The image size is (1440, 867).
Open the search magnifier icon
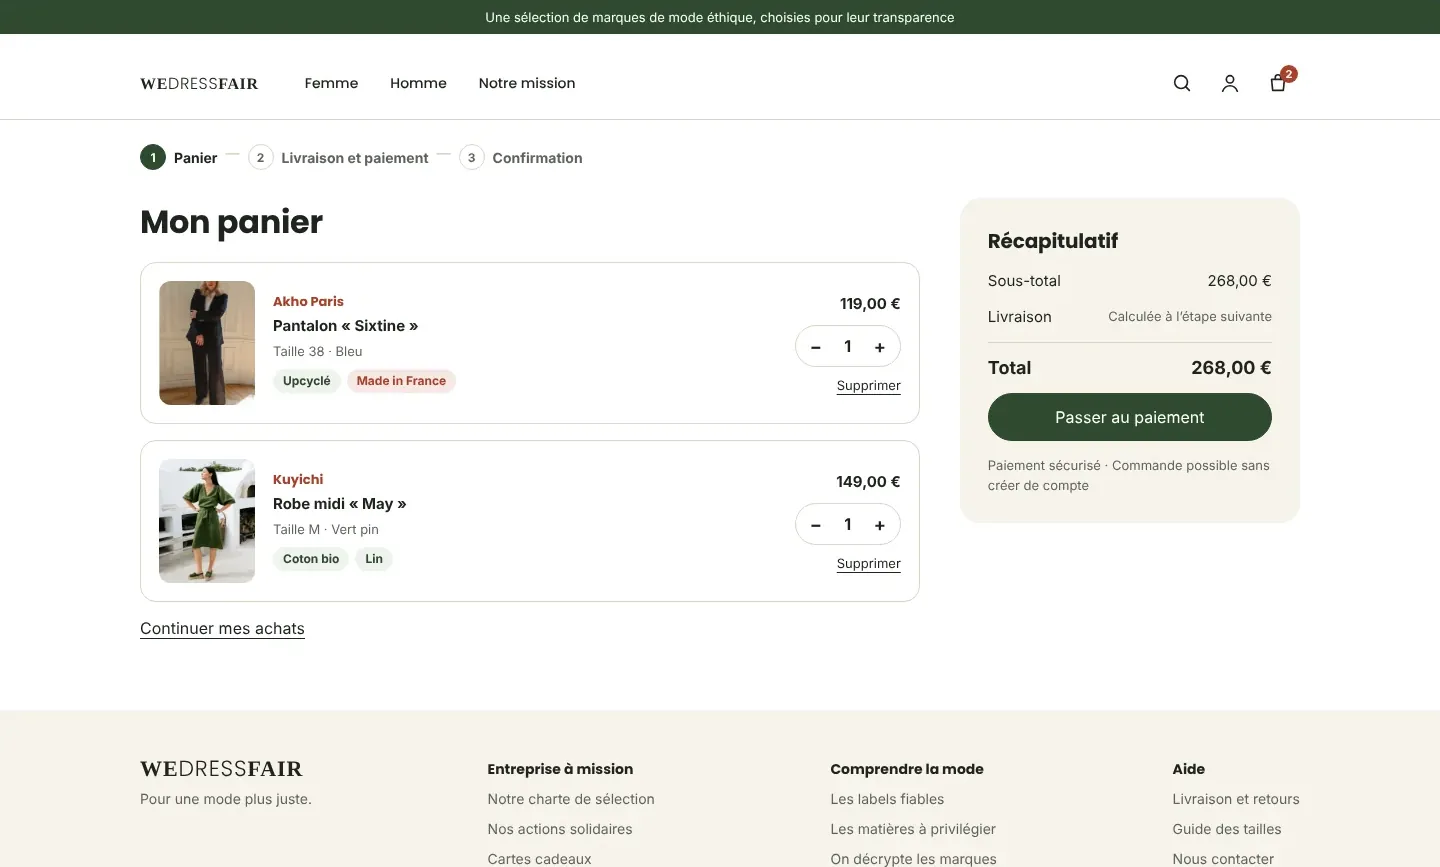[x=1182, y=83]
